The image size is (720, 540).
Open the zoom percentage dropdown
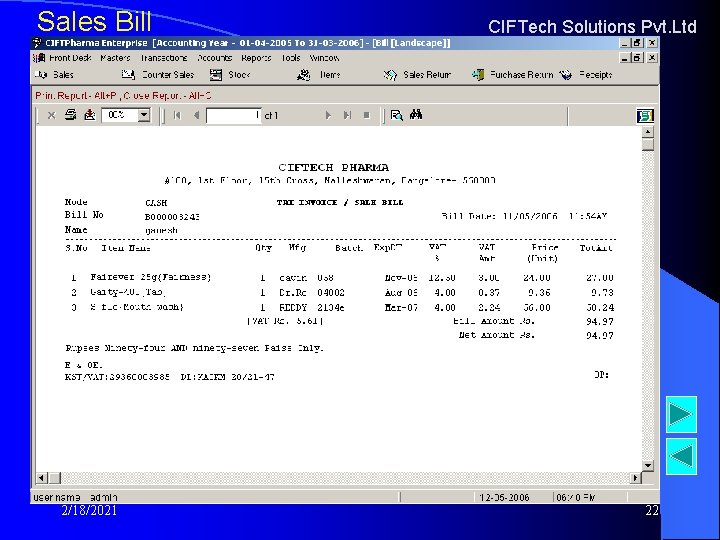click(144, 115)
